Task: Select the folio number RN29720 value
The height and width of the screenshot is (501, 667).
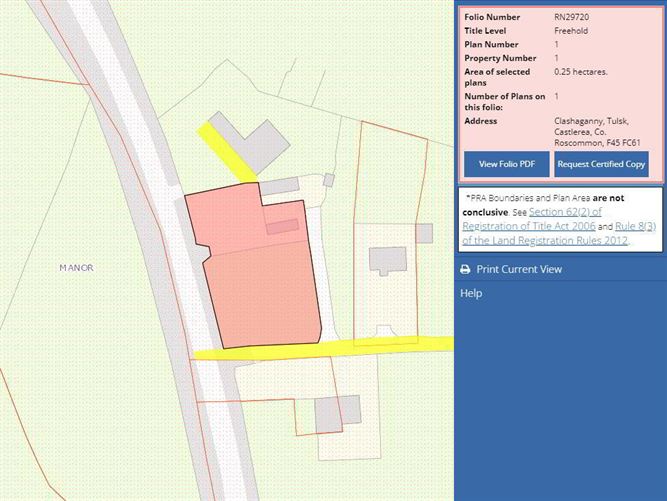Action: (572, 17)
